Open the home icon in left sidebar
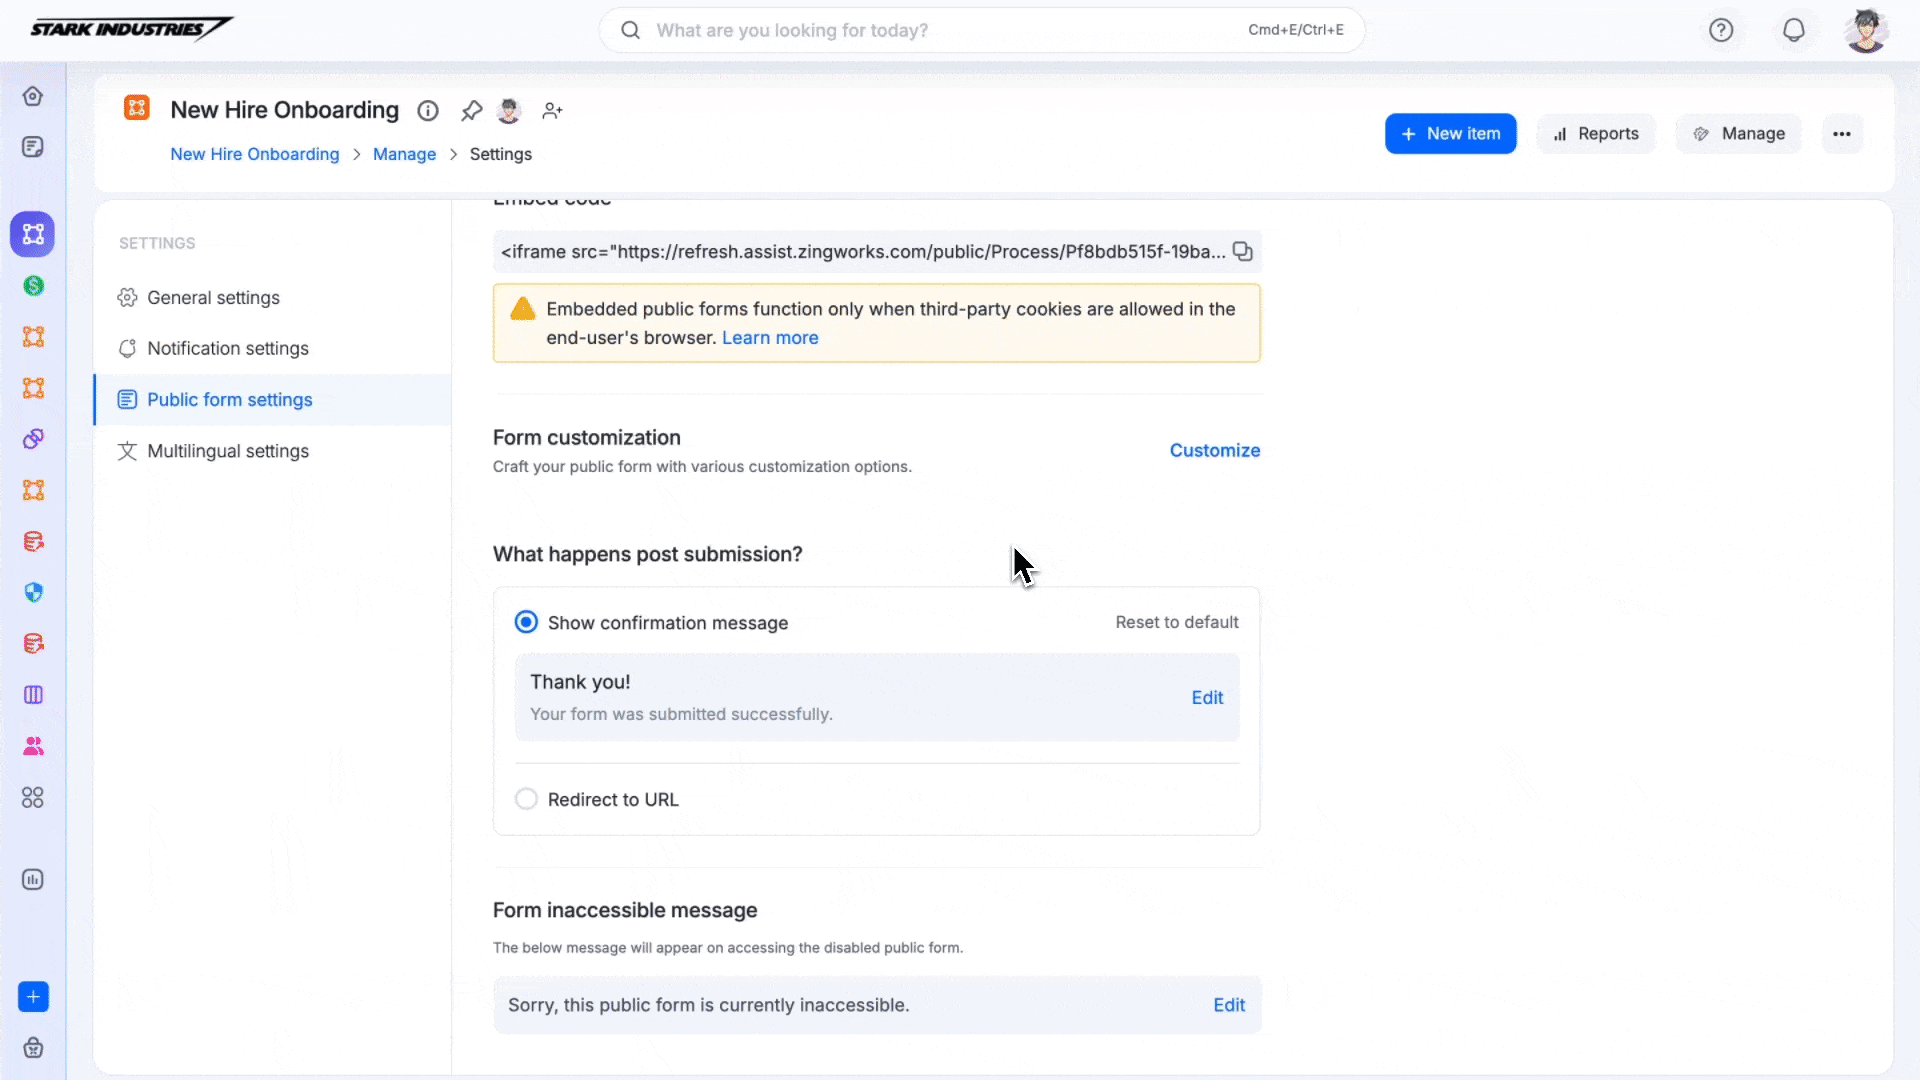 pyautogui.click(x=33, y=96)
